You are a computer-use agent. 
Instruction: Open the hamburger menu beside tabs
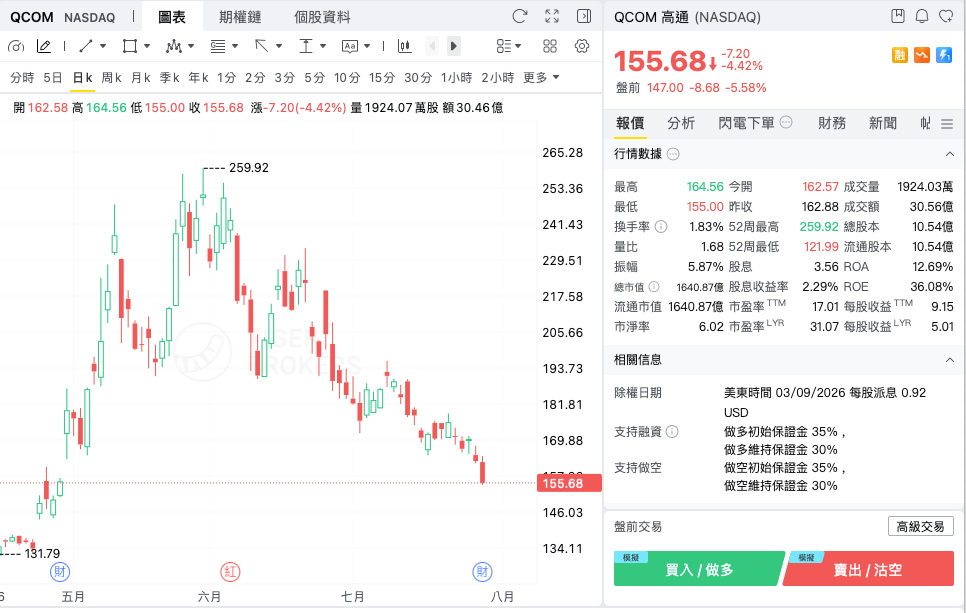pos(948,124)
